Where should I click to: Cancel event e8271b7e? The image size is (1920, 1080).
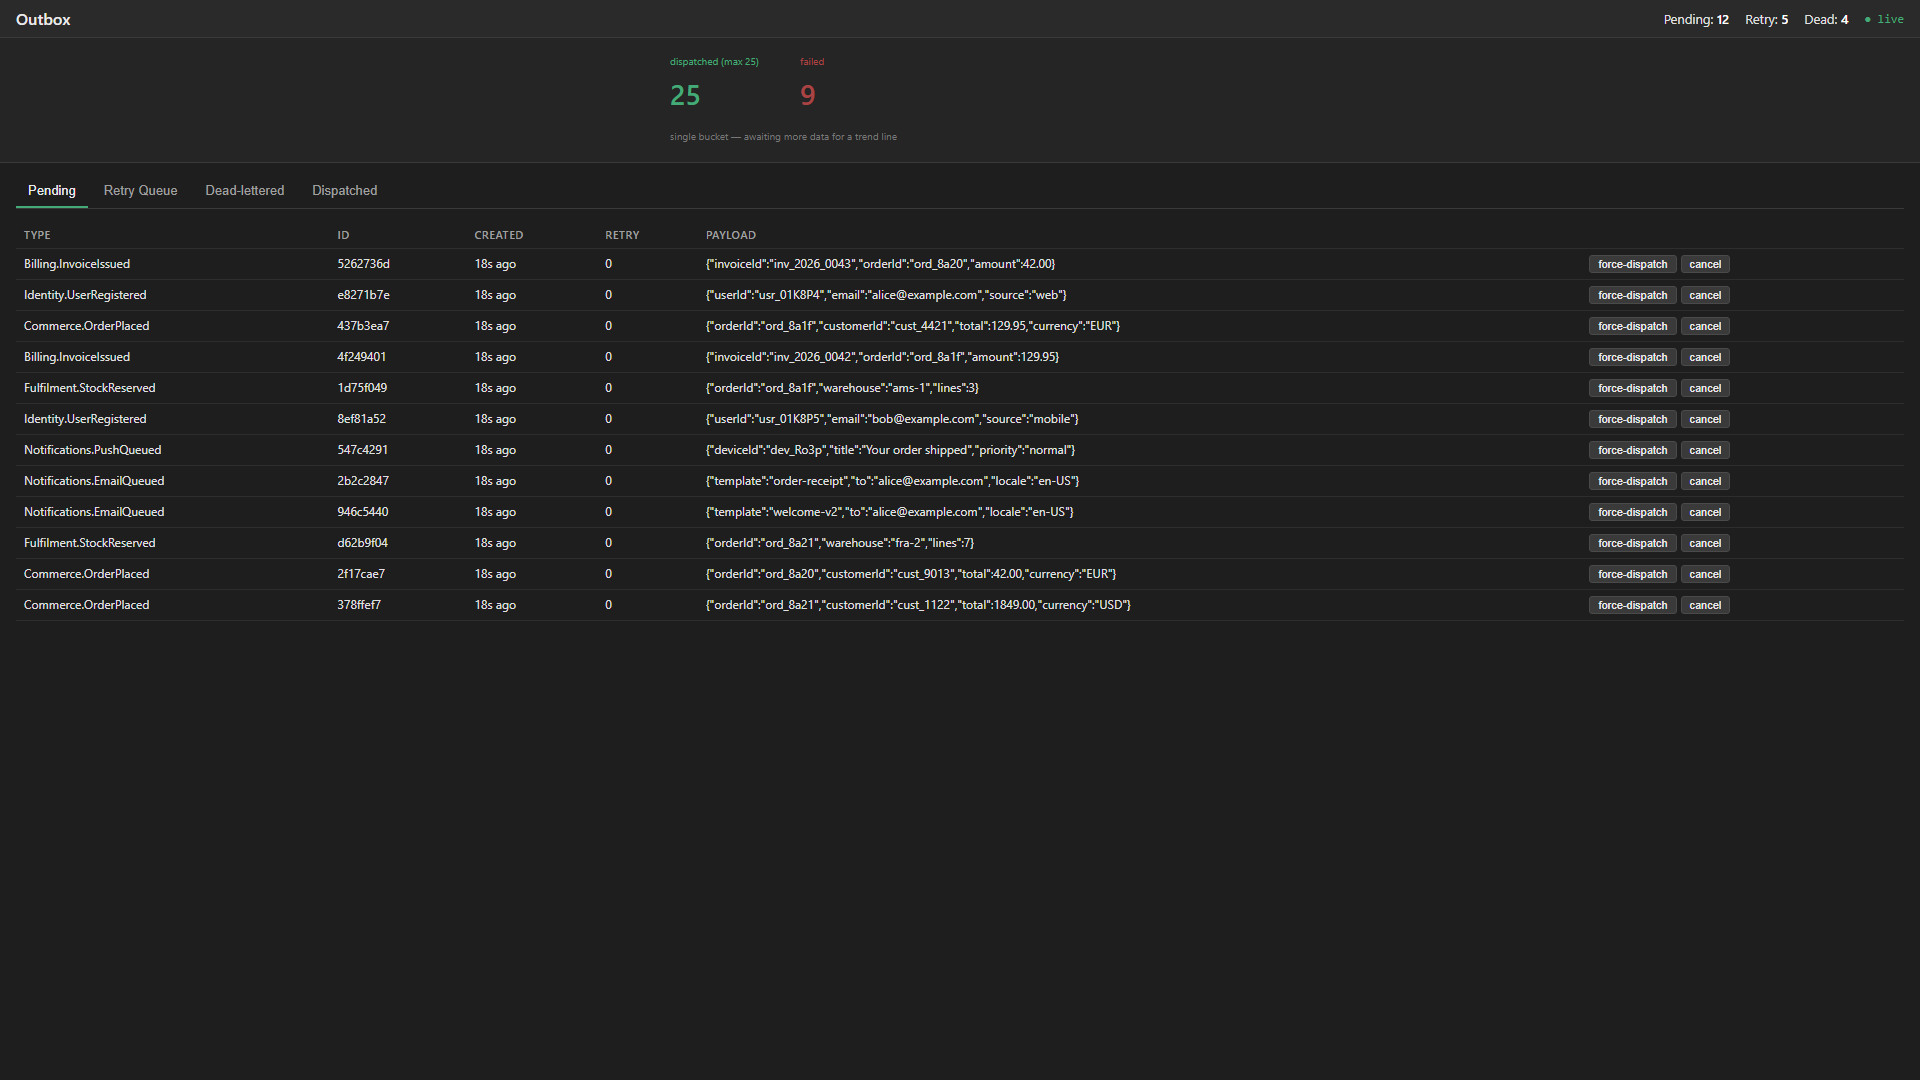click(1705, 295)
